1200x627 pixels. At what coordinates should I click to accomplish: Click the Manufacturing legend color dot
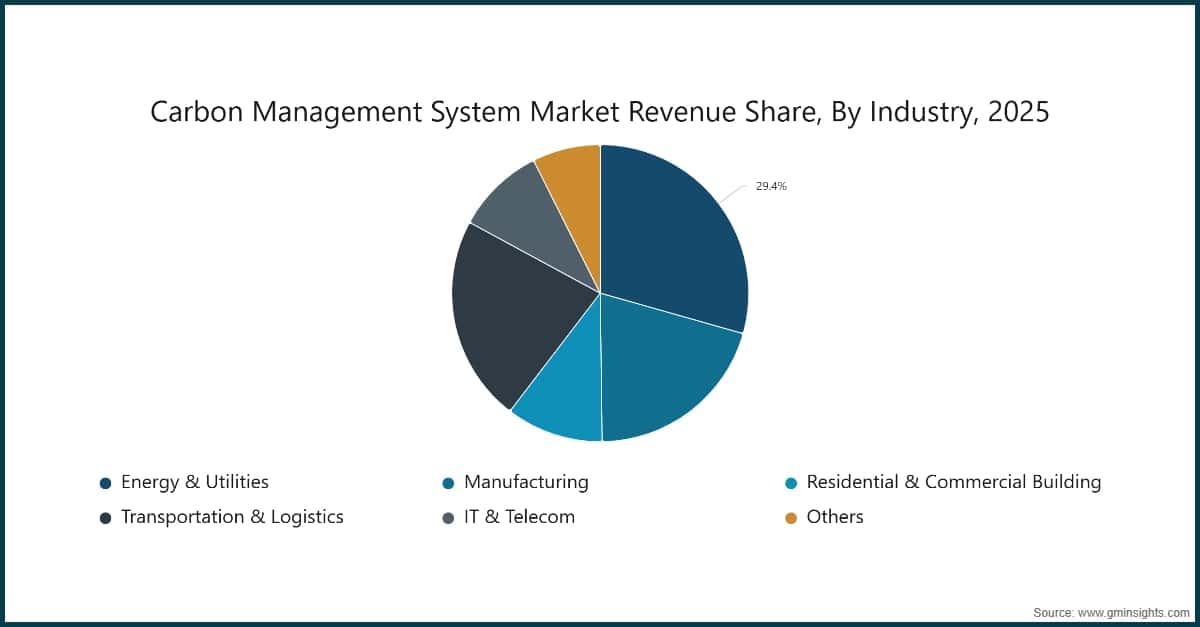(448, 483)
